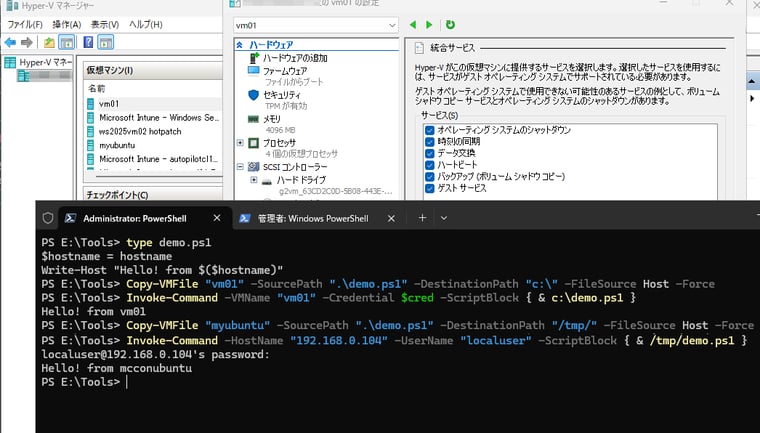Close the Administrator: PowerShell tab

point(217,218)
